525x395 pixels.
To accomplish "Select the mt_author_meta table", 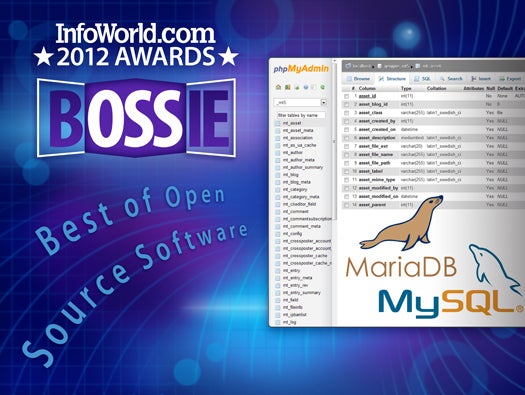I will click(299, 160).
